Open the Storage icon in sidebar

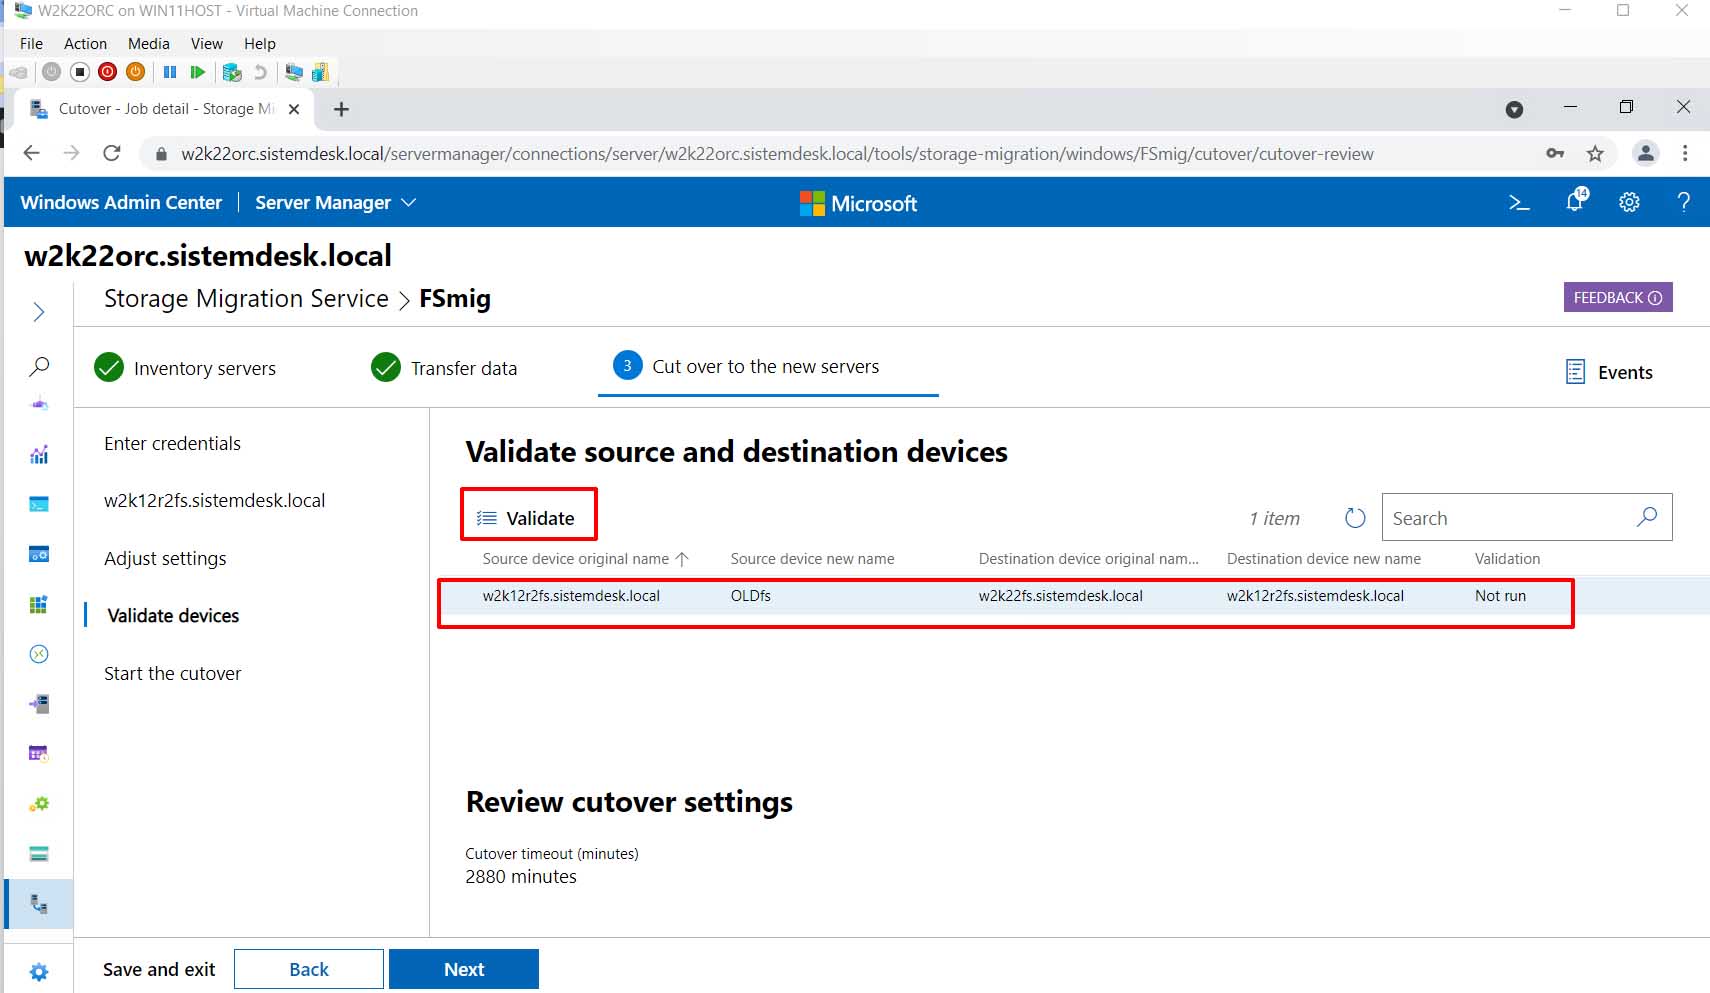click(x=39, y=854)
